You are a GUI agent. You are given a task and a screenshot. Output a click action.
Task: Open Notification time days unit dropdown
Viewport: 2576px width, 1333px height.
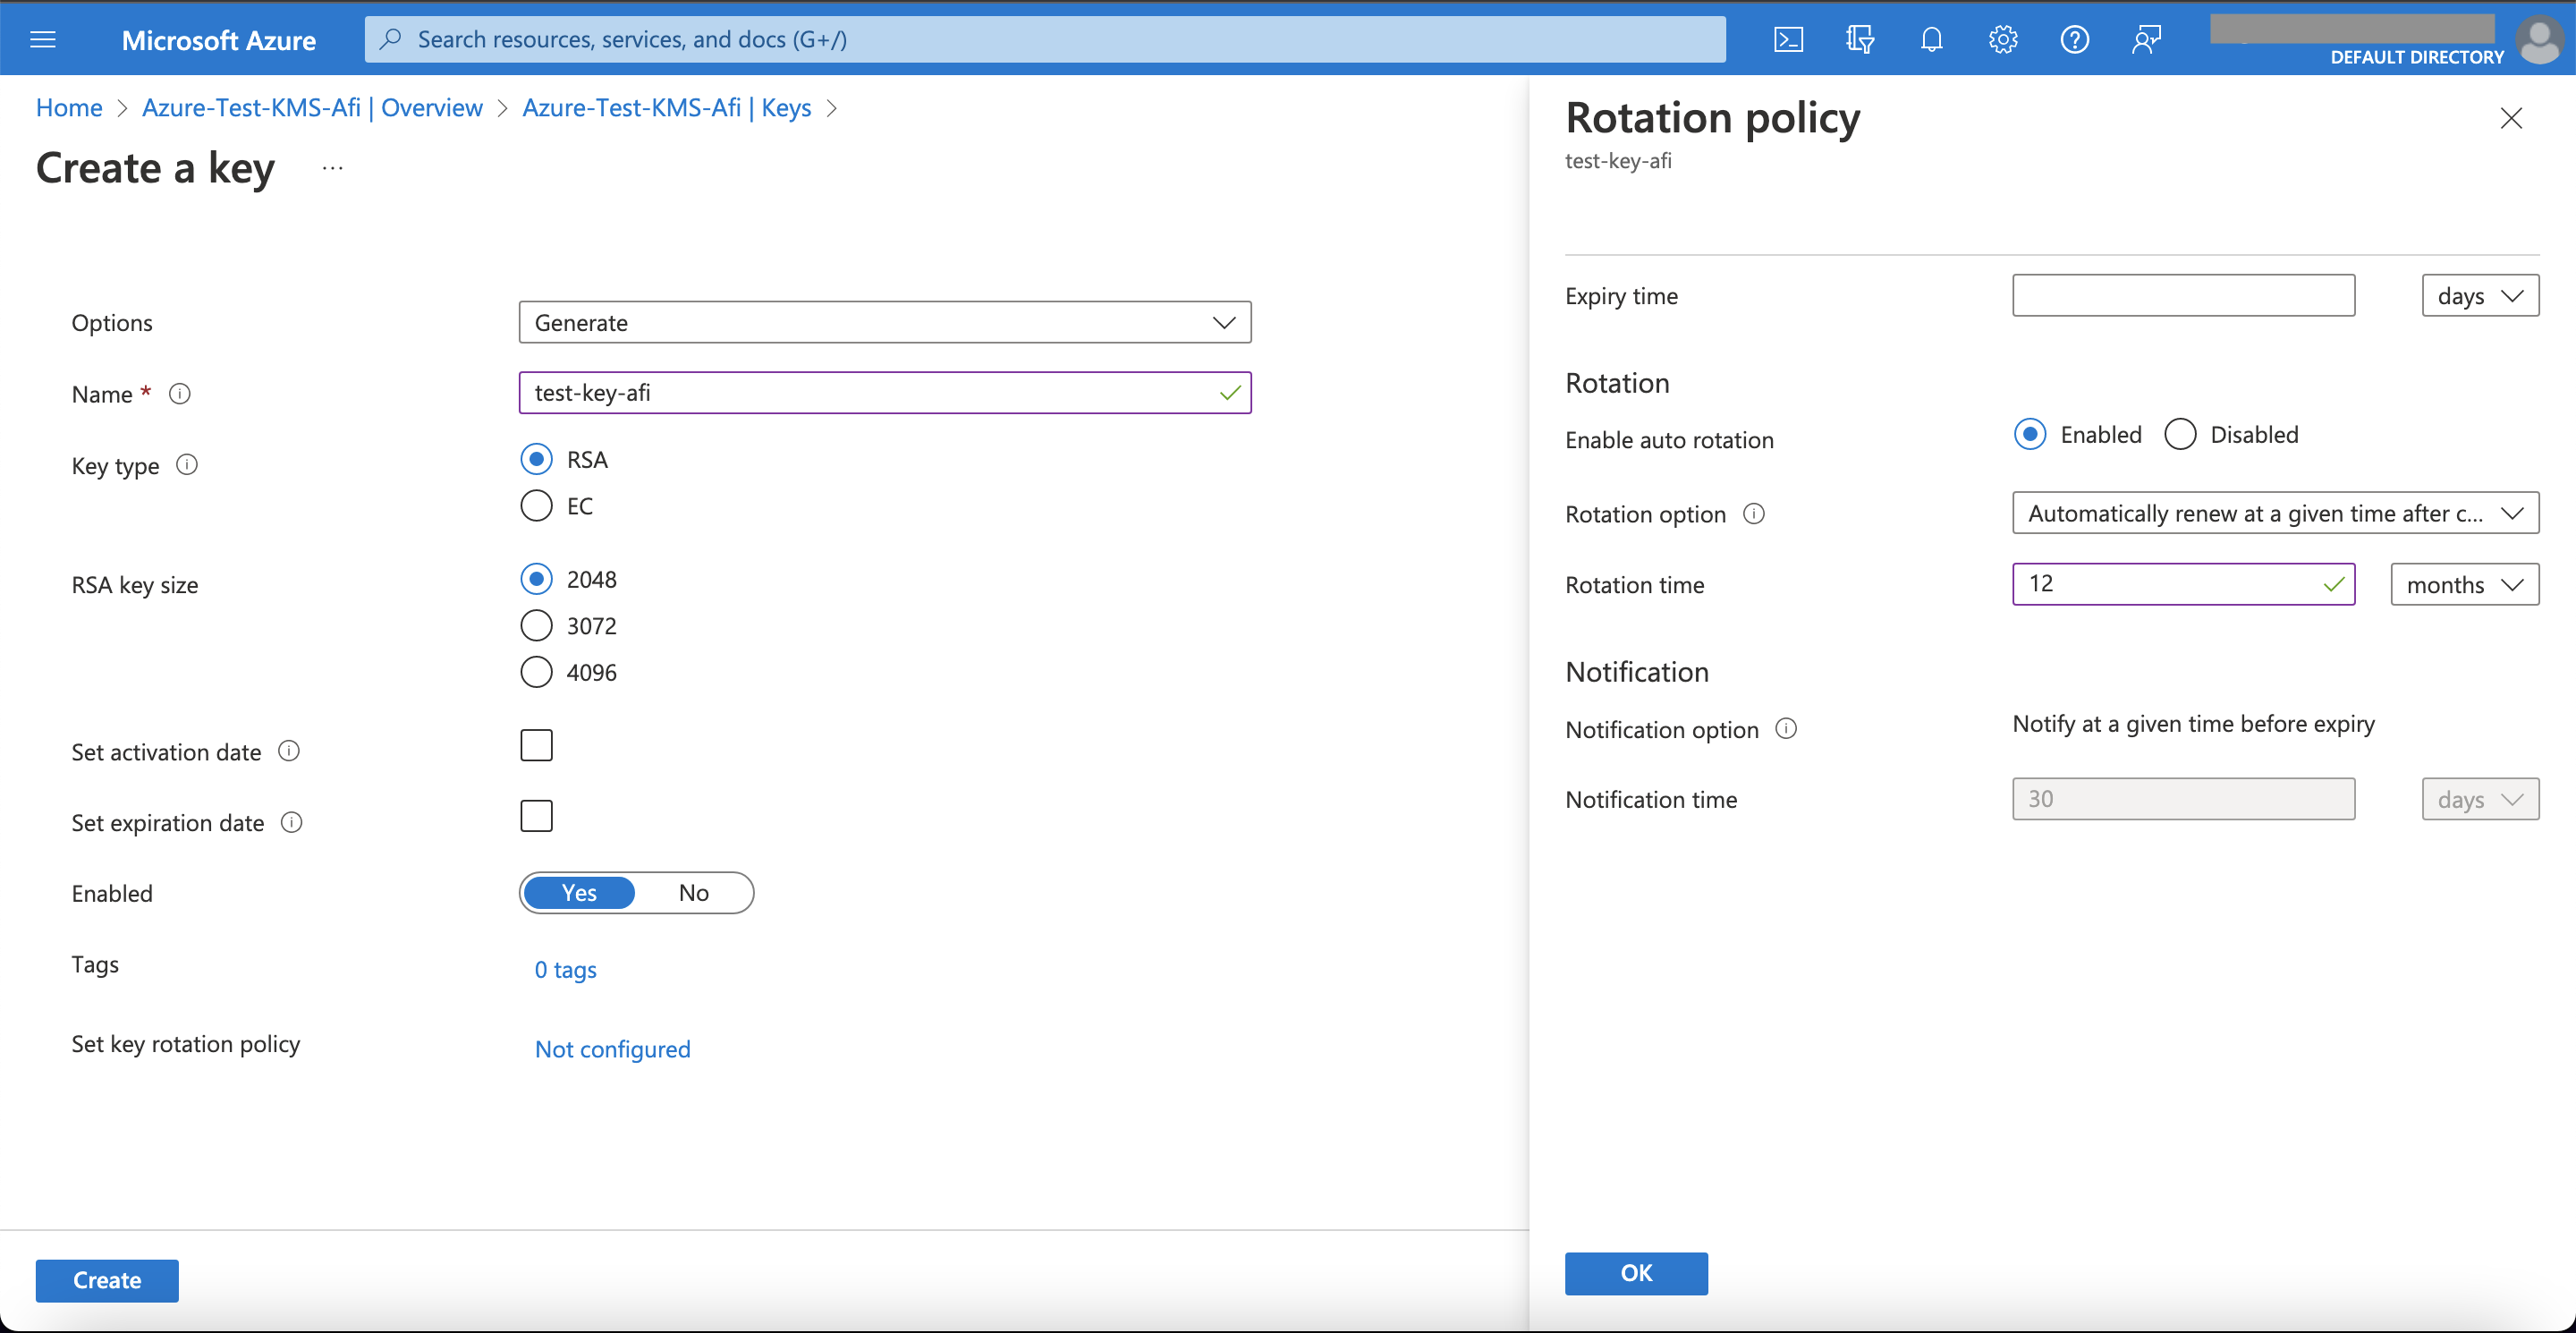coord(2480,799)
